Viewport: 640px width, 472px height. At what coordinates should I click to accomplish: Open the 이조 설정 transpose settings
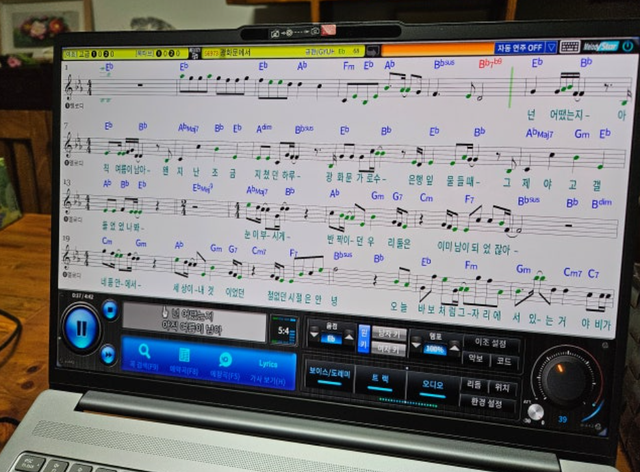491,343
